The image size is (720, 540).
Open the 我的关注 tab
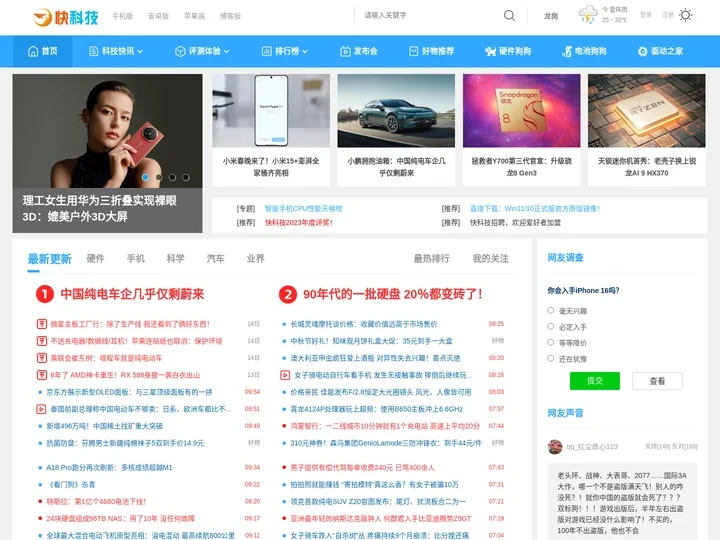tap(490, 259)
